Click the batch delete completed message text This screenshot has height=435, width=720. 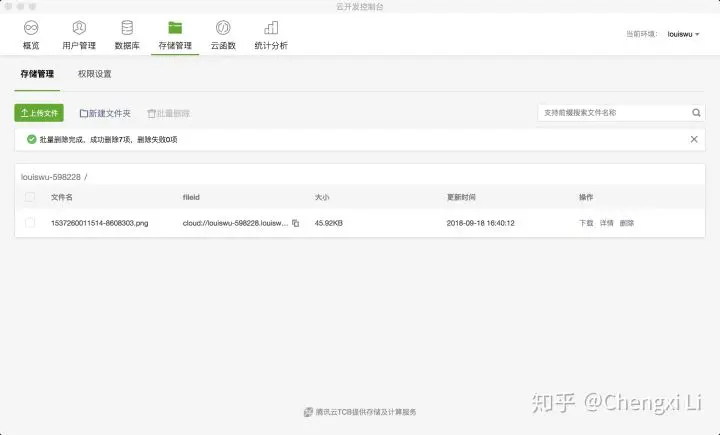(x=108, y=139)
